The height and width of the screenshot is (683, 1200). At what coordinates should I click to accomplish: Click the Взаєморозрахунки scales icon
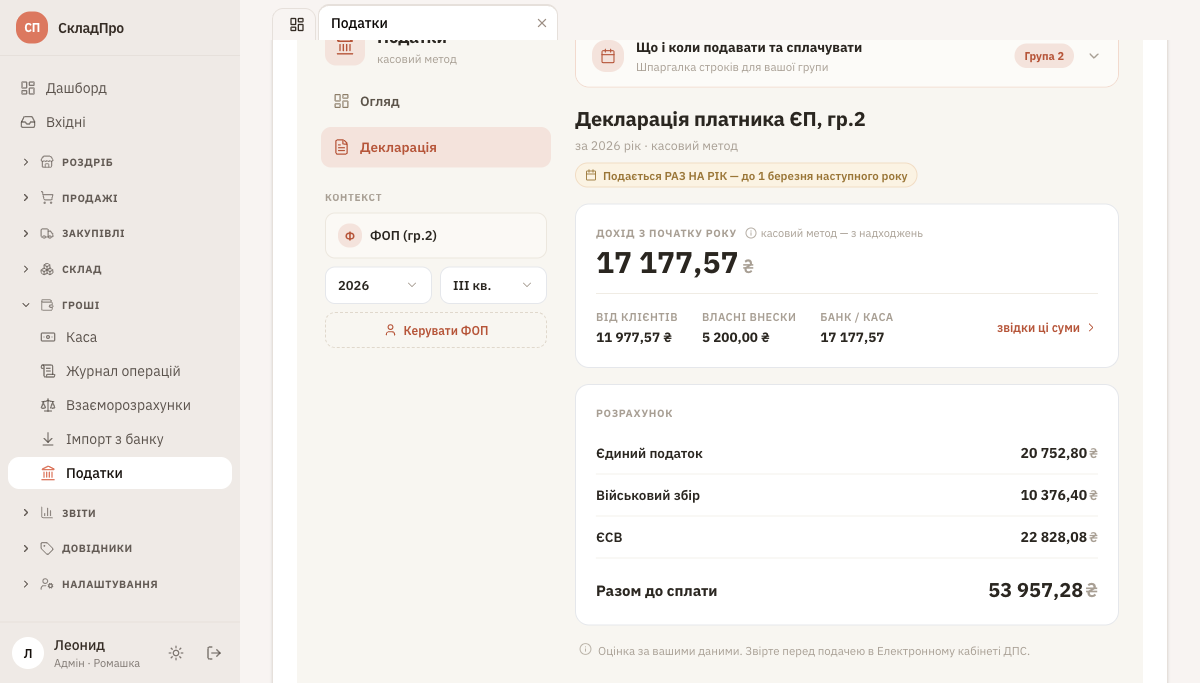pos(48,405)
